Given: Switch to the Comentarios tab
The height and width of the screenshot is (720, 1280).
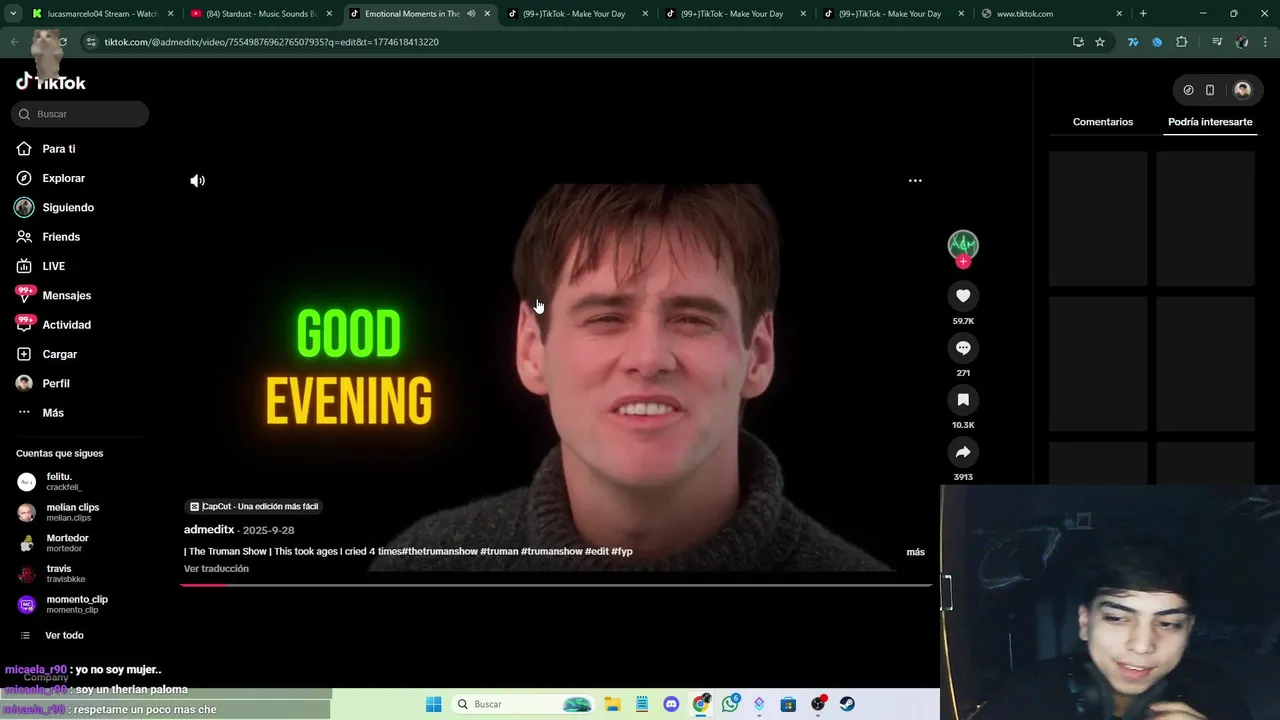Looking at the screenshot, I should (1103, 122).
